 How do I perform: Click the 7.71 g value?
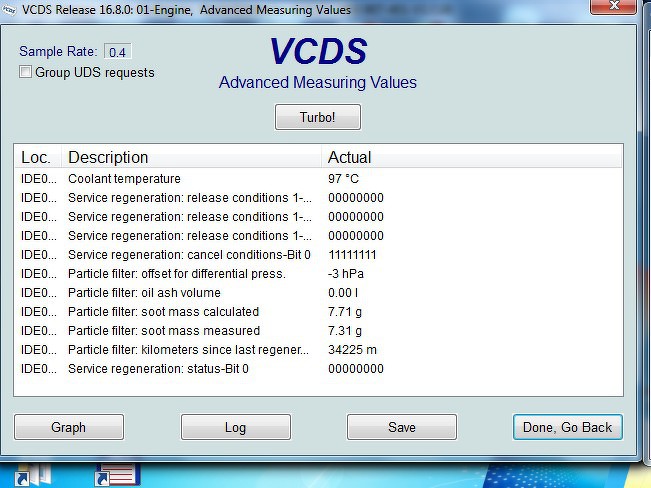coord(345,311)
